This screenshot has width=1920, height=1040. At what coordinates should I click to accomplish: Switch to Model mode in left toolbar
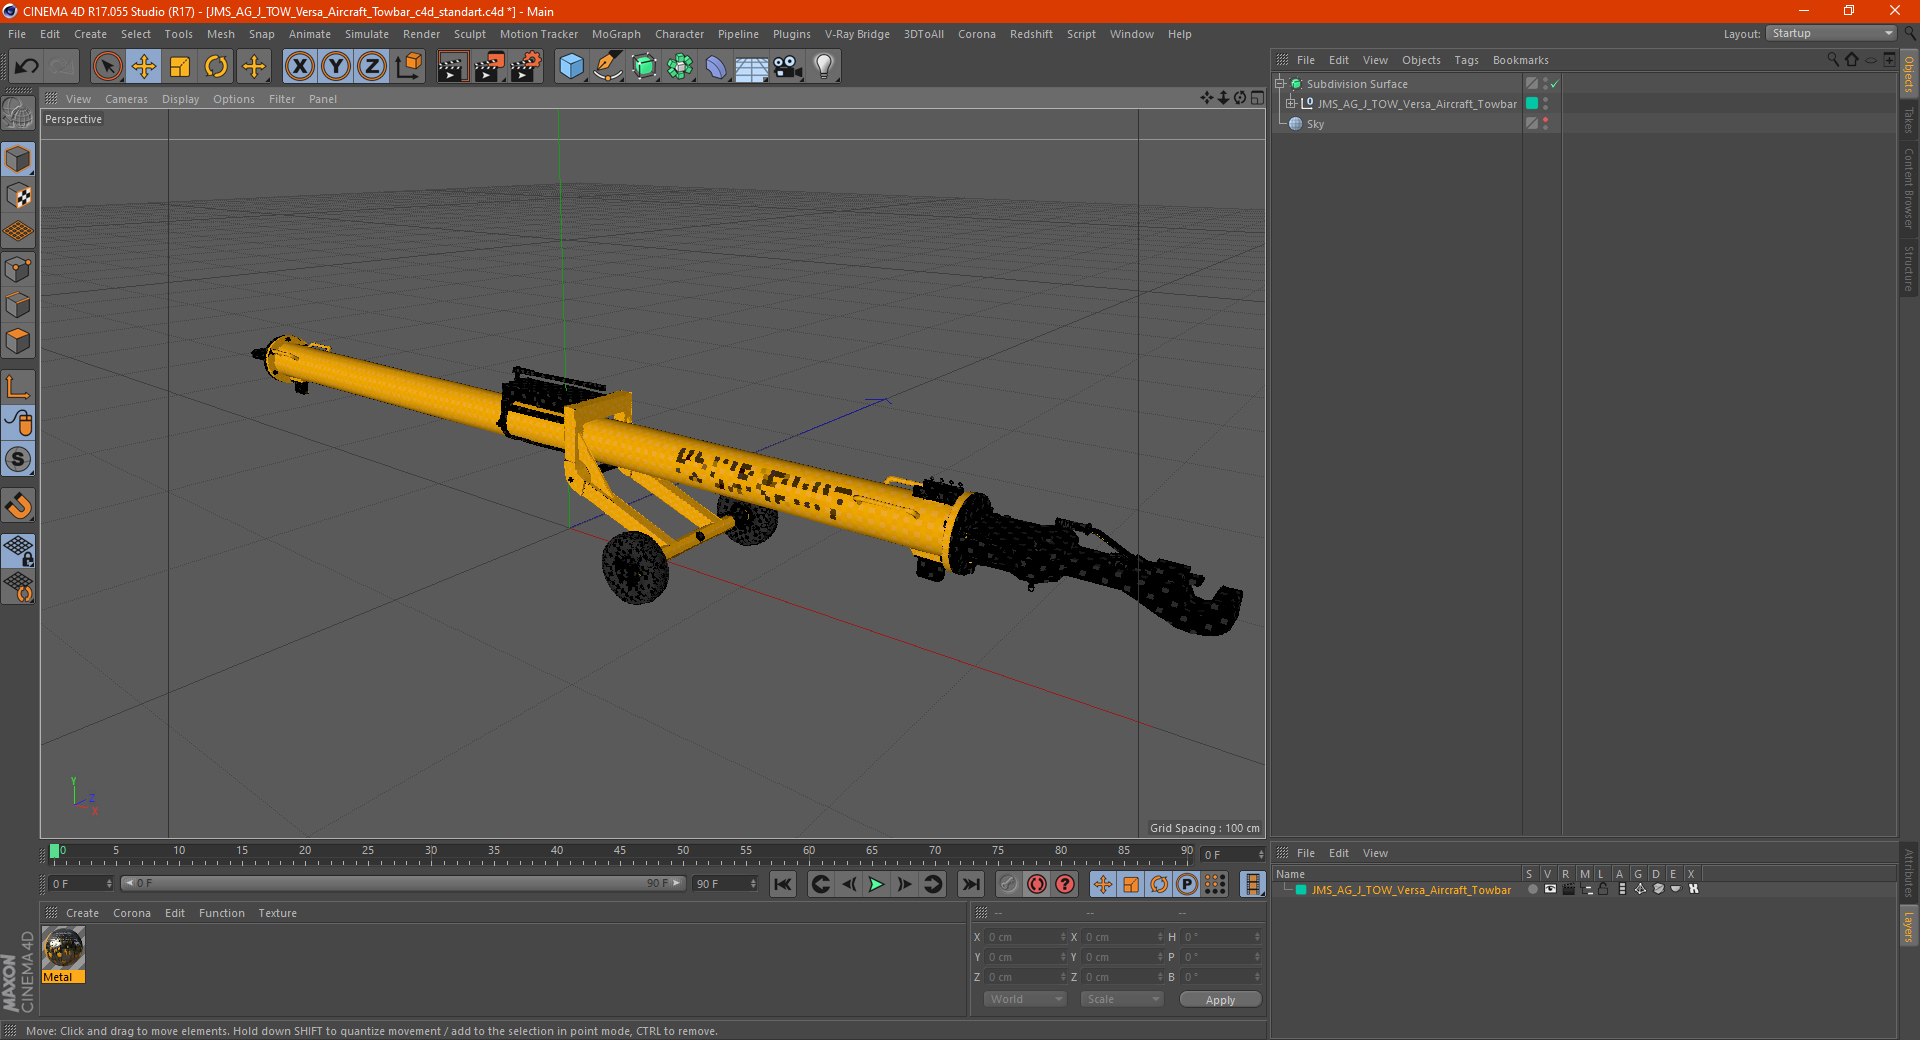(18, 160)
